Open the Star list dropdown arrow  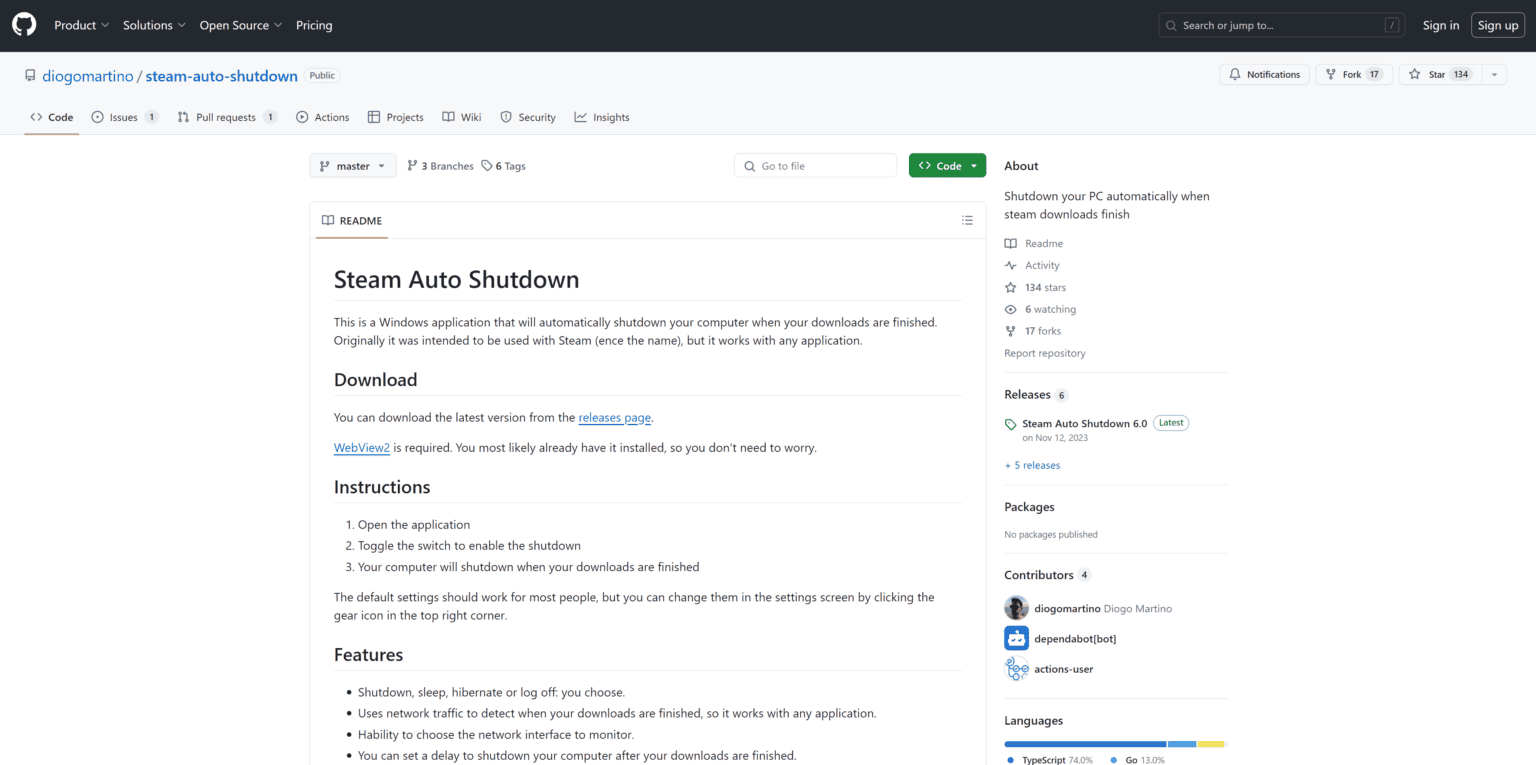1494,75
